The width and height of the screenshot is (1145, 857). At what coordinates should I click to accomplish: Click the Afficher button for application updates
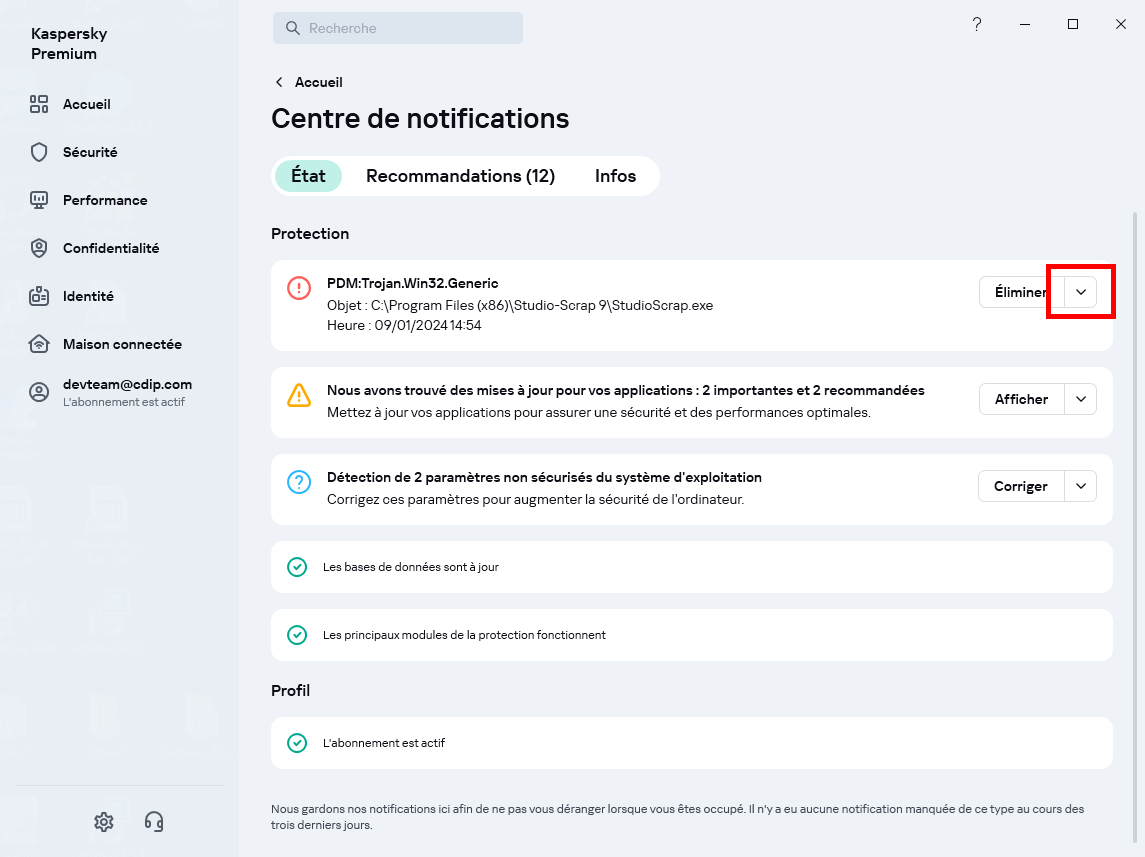coord(1021,399)
